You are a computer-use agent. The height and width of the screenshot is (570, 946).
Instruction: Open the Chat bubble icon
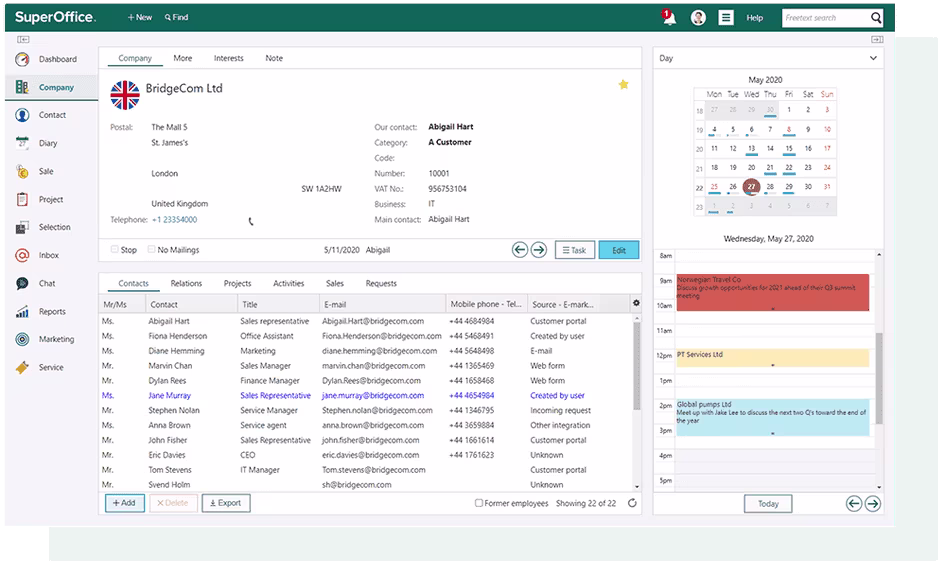[x=22, y=283]
